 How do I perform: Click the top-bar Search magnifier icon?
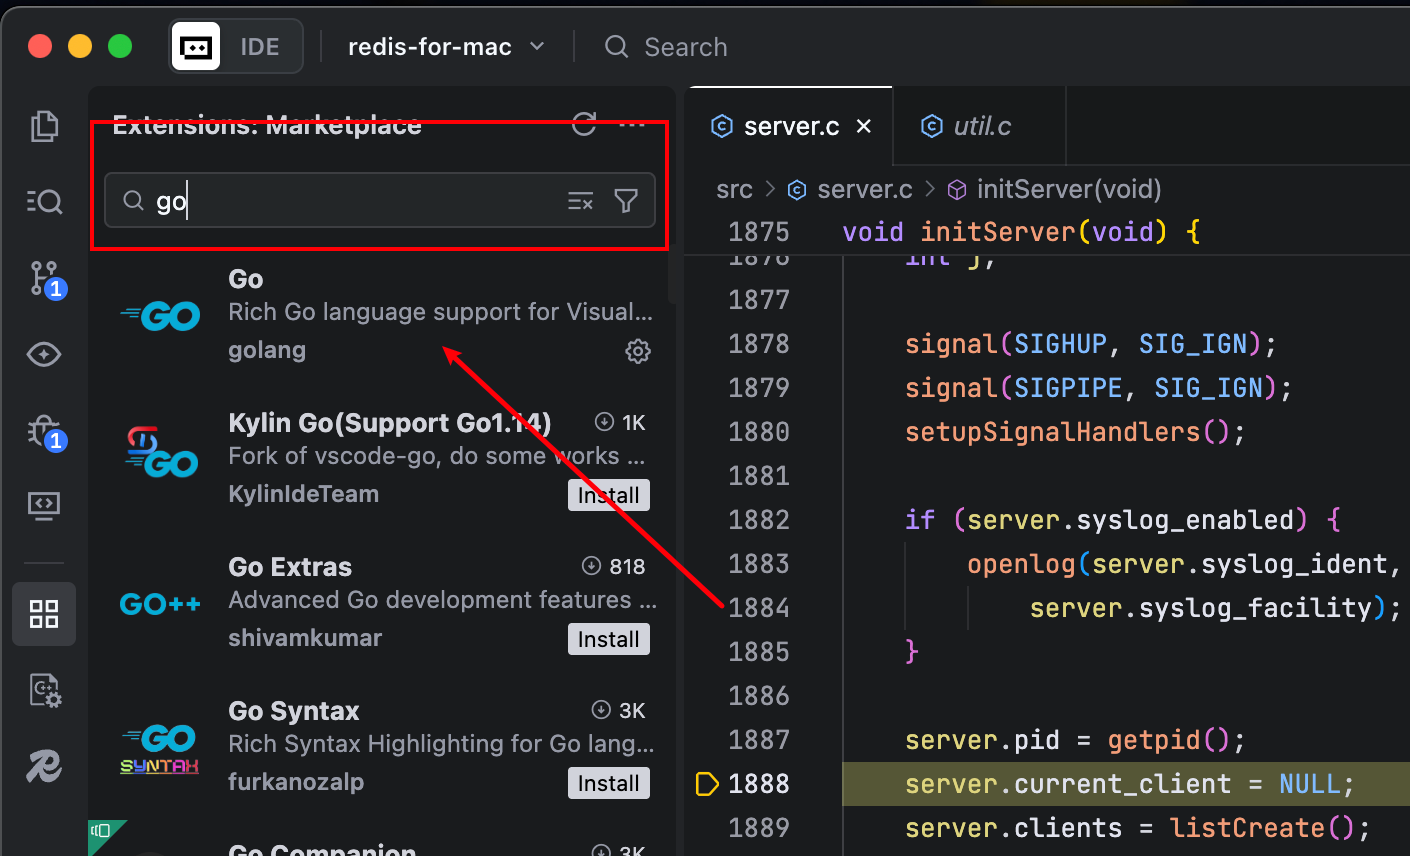pyautogui.click(x=617, y=47)
